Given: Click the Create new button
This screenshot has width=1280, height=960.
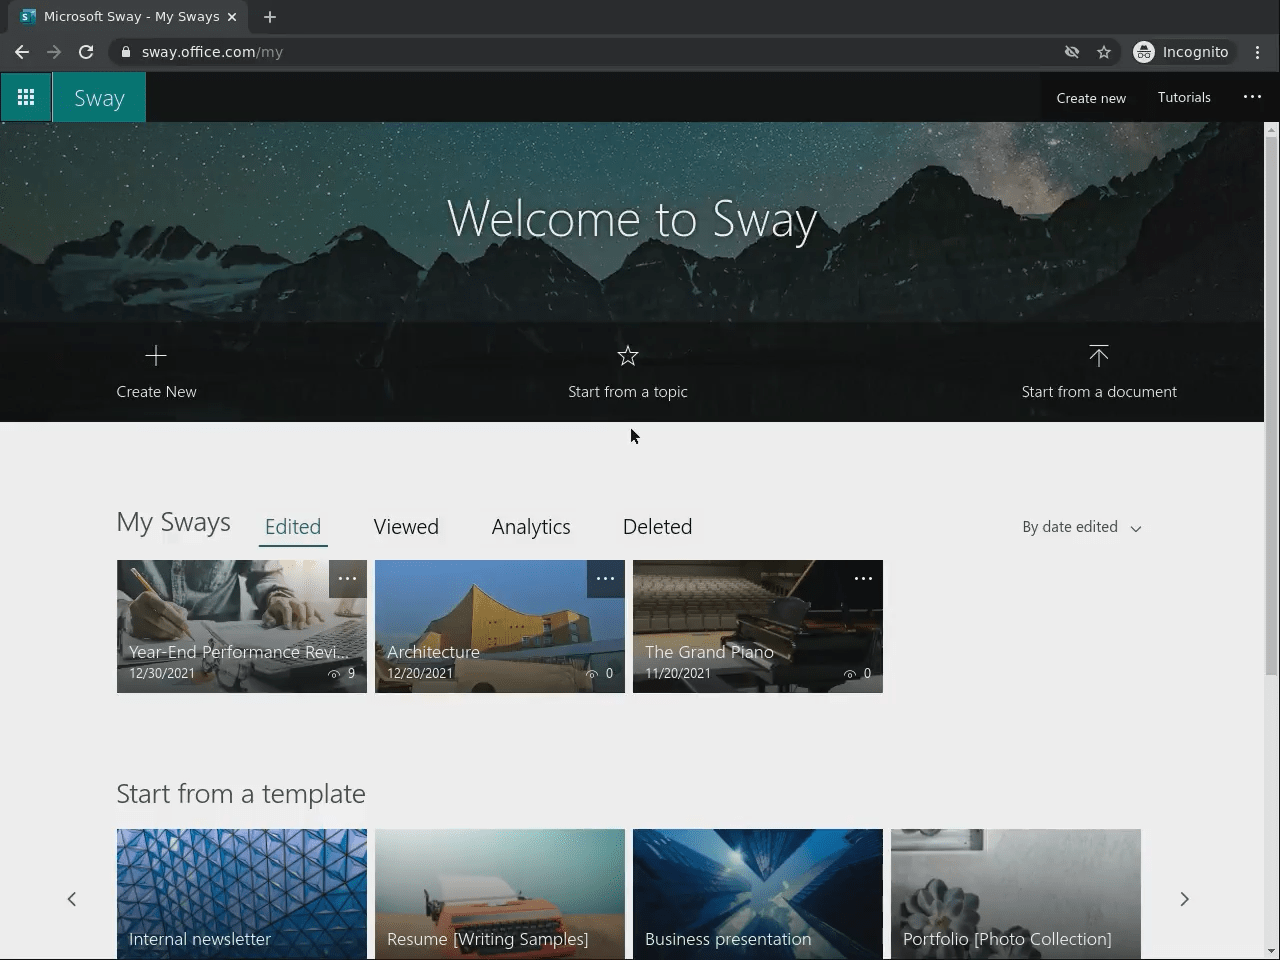Looking at the screenshot, I should click(x=1091, y=97).
